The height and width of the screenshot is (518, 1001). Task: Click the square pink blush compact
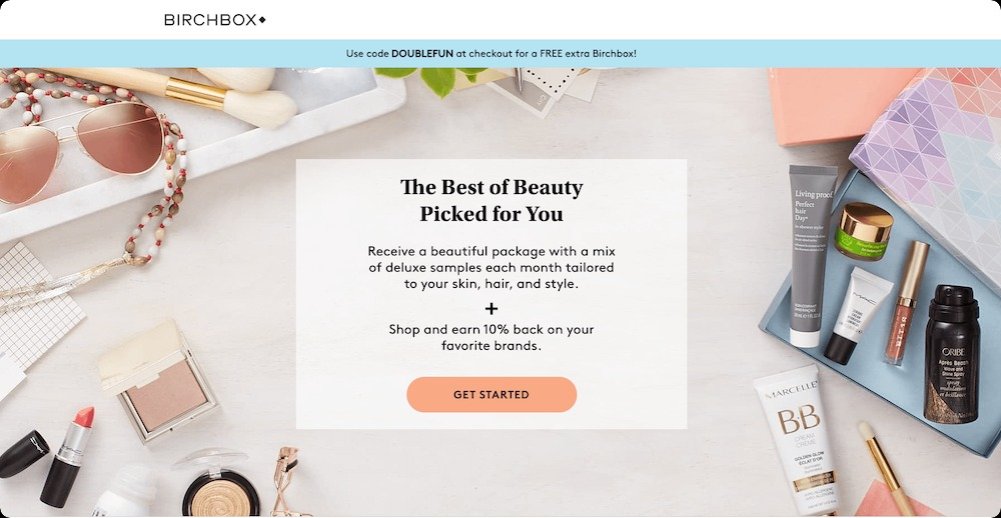tap(157, 383)
